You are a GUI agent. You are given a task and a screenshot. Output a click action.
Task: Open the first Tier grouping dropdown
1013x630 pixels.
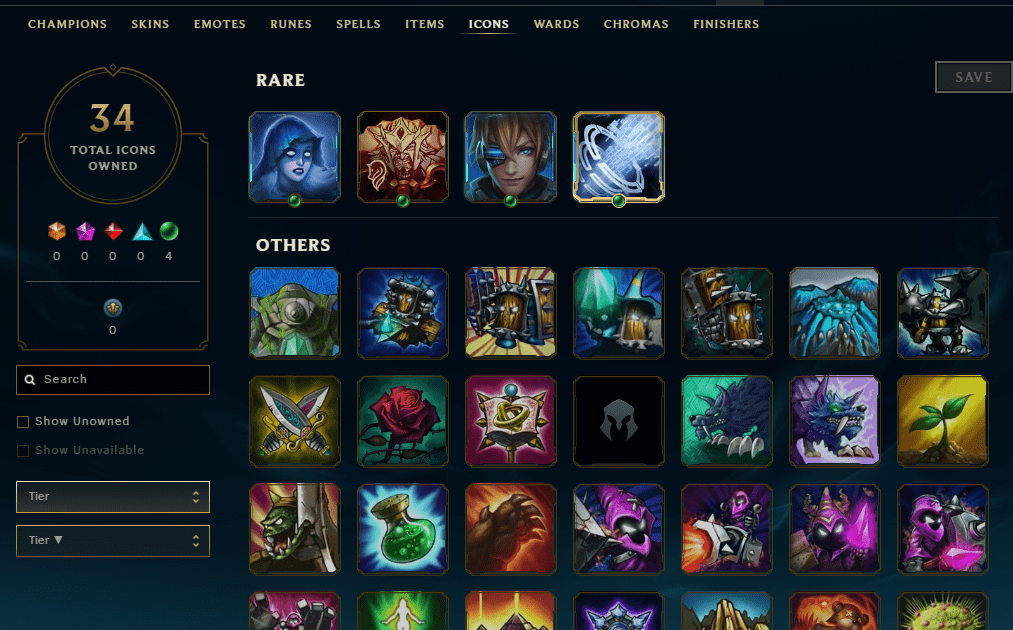click(x=113, y=497)
